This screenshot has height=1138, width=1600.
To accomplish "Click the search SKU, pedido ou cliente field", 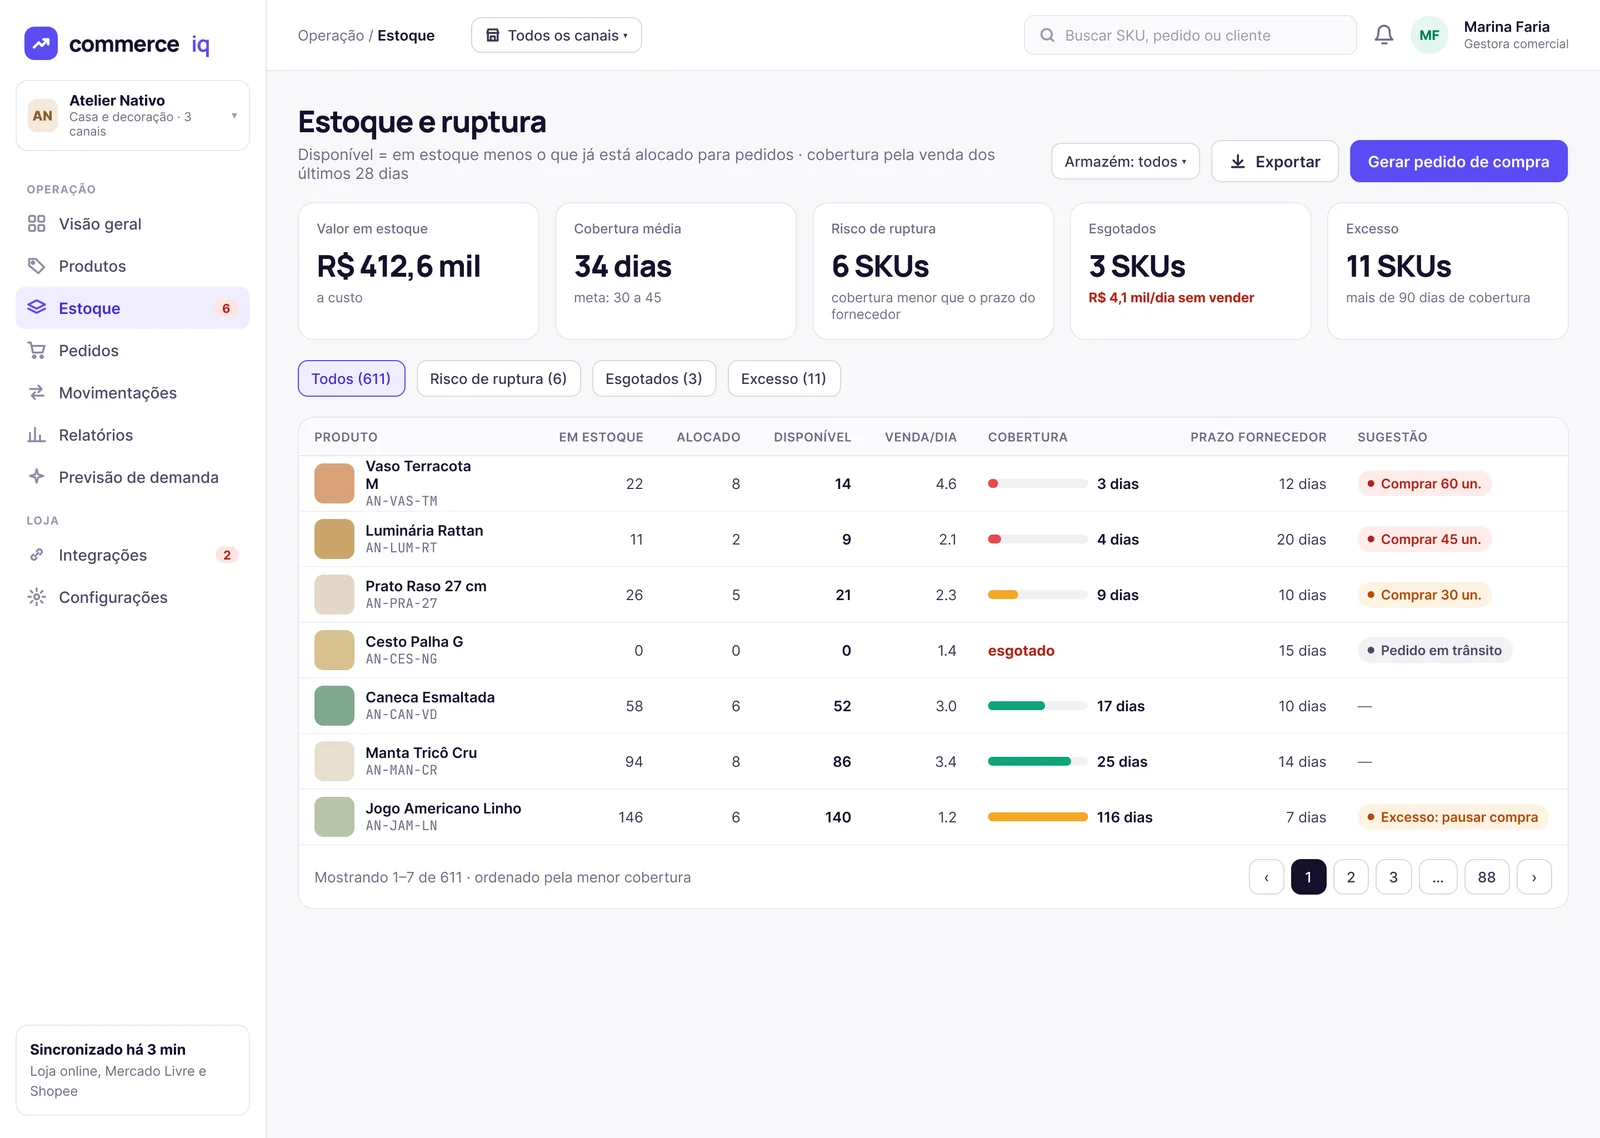I will [x=1190, y=35].
